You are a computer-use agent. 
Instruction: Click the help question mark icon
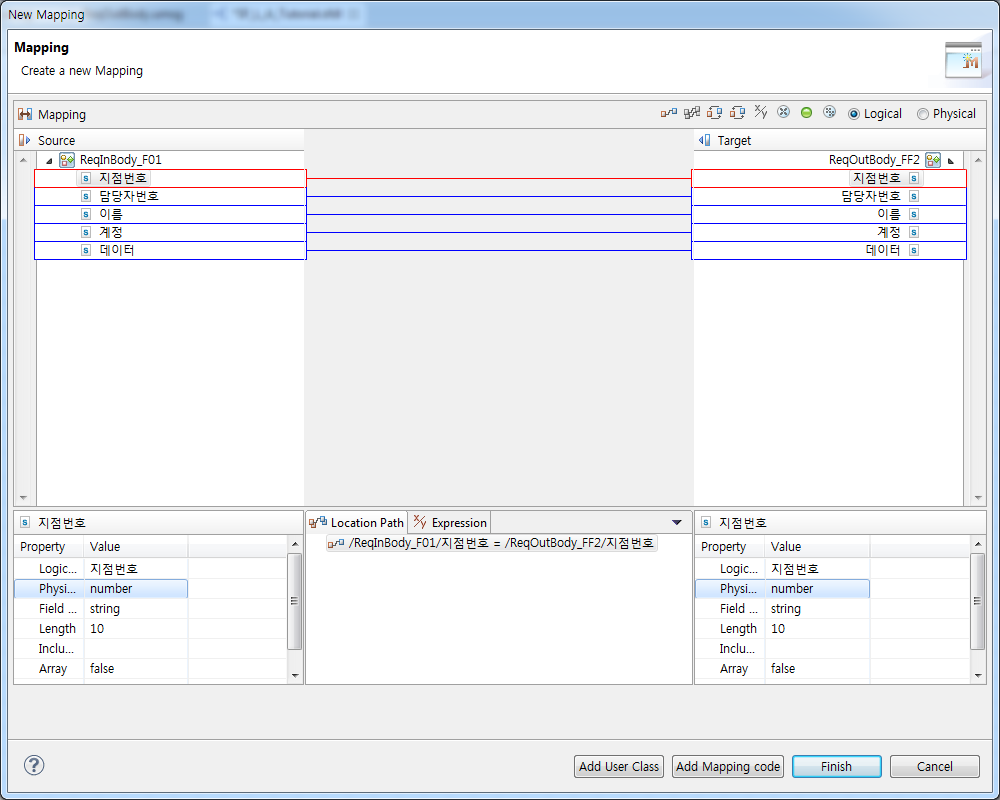click(33, 765)
